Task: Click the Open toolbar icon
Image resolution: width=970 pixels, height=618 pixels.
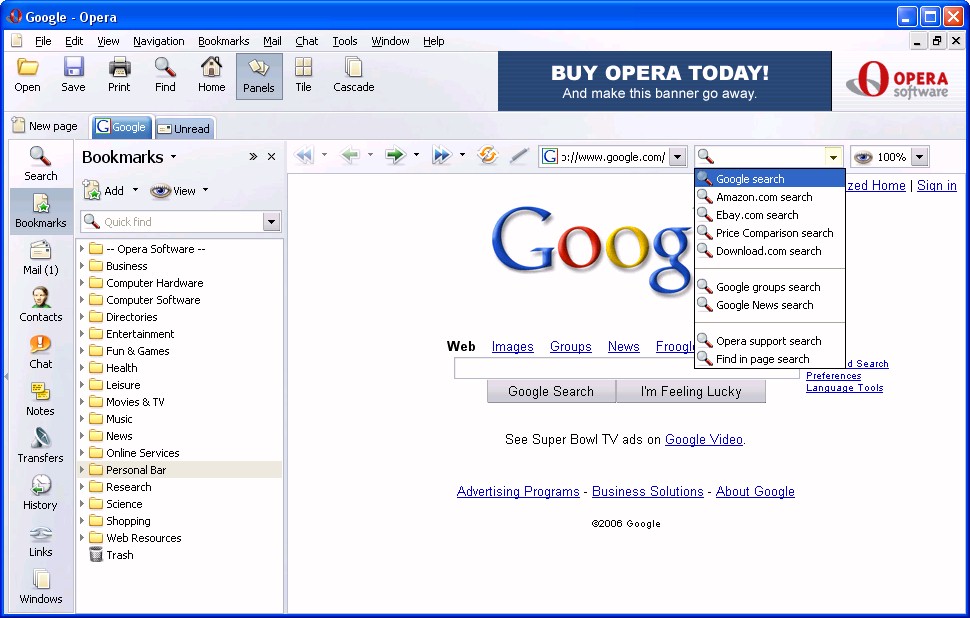Action: pos(27,75)
